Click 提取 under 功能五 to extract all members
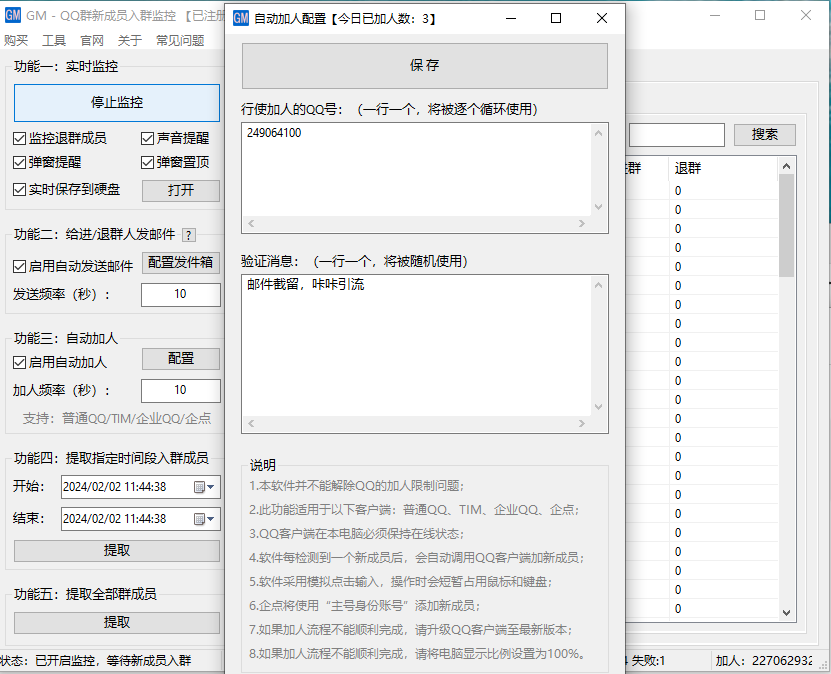This screenshot has width=831, height=674. [x=117, y=623]
